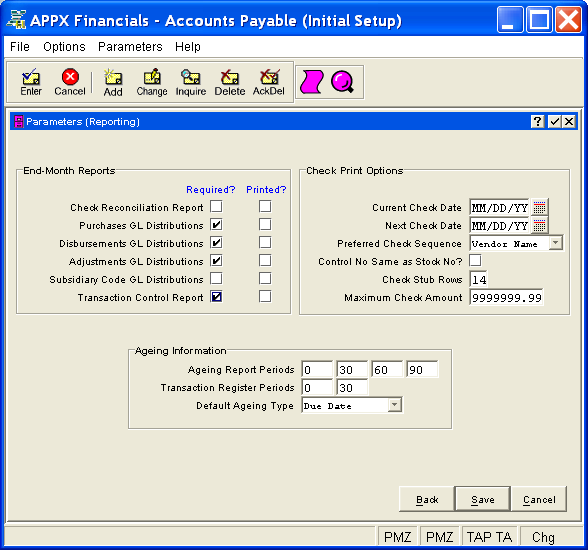The height and width of the screenshot is (550, 588).
Task: Click the APPX application icon in title bar
Action: point(16,19)
